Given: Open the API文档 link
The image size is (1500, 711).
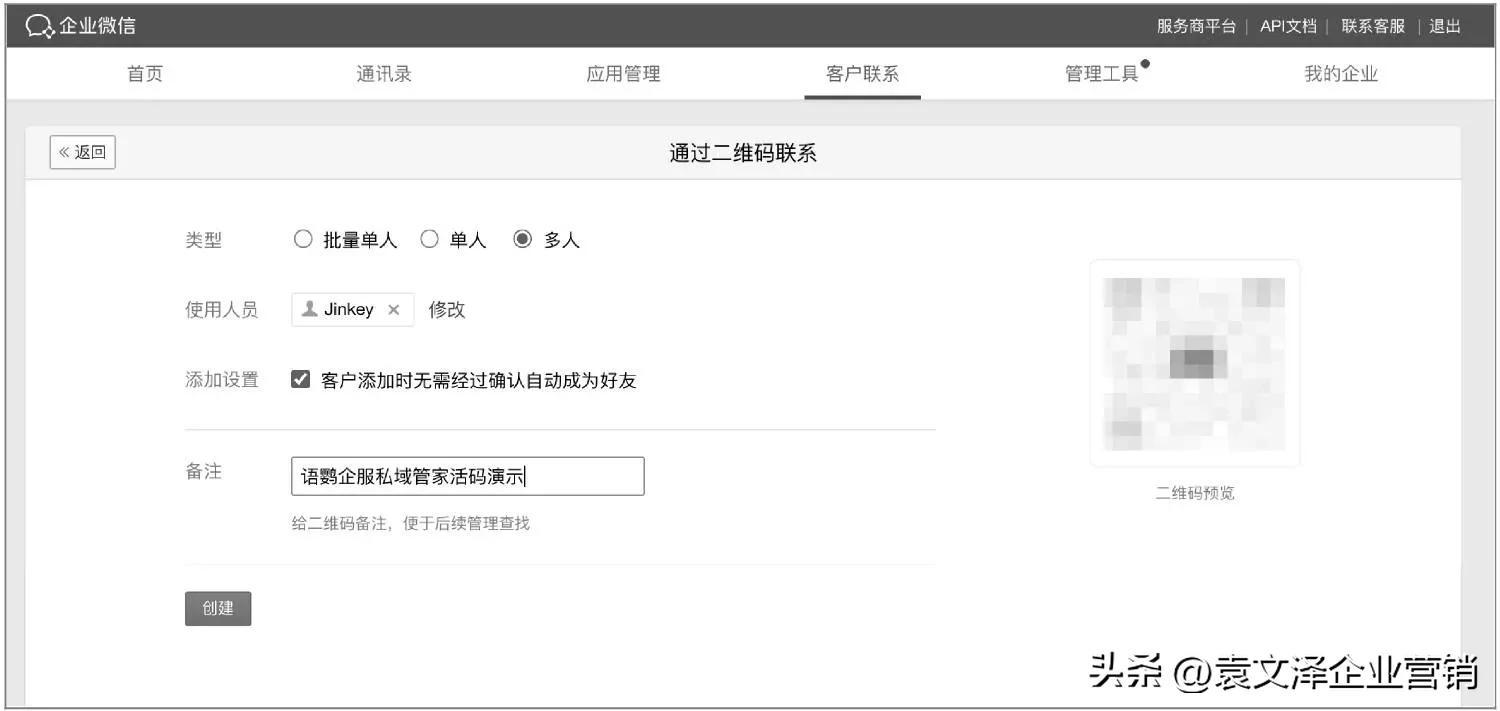Looking at the screenshot, I should (x=1288, y=27).
